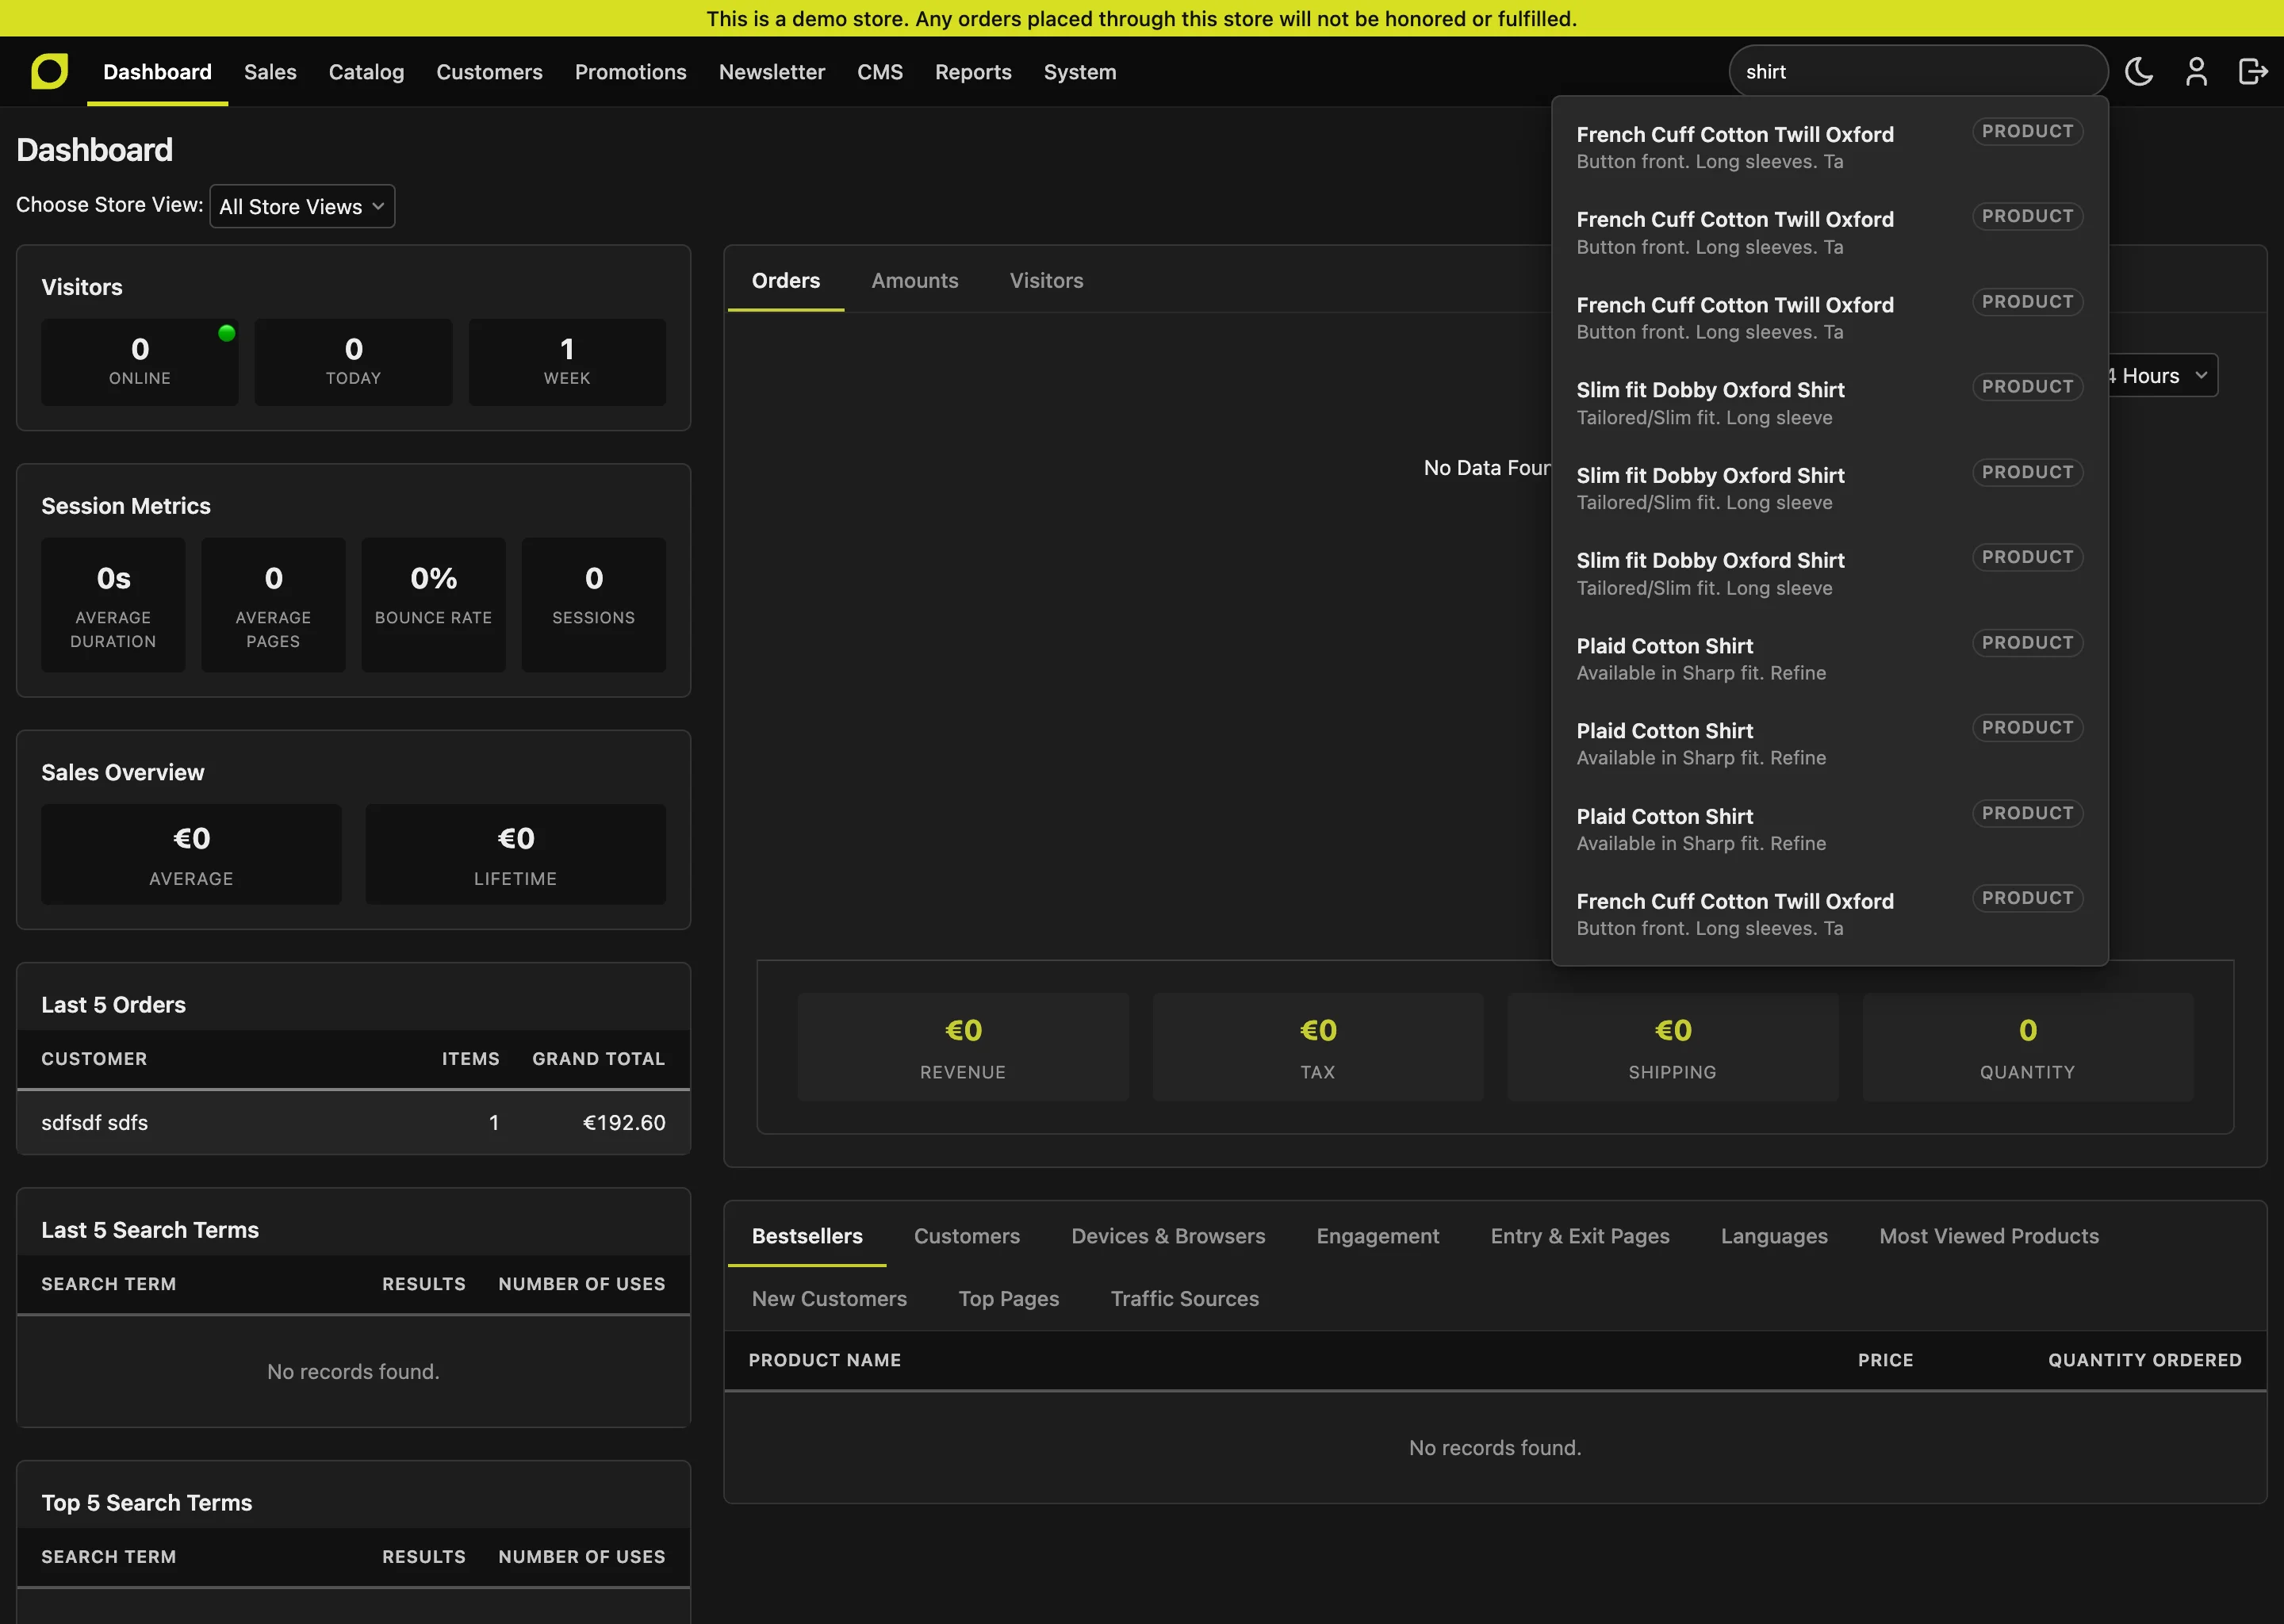Click the ONLINE visitors tile
This screenshot has height=1624, width=2284.
(139, 362)
